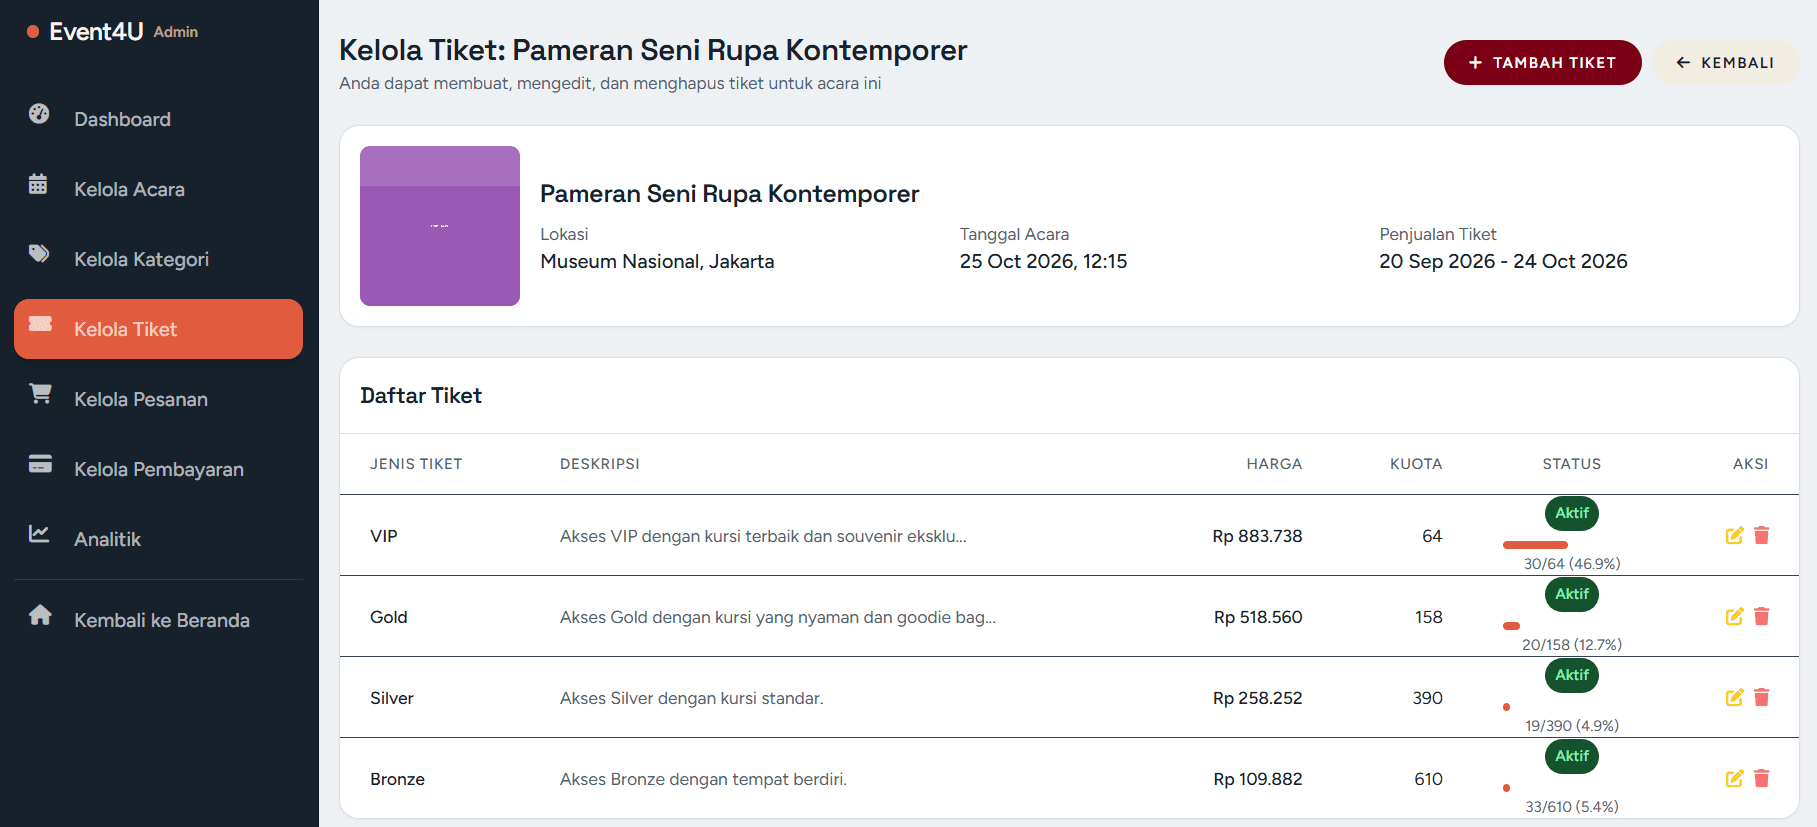Click the Aktif badge in Silver row
The width and height of the screenshot is (1817, 827).
(x=1571, y=675)
